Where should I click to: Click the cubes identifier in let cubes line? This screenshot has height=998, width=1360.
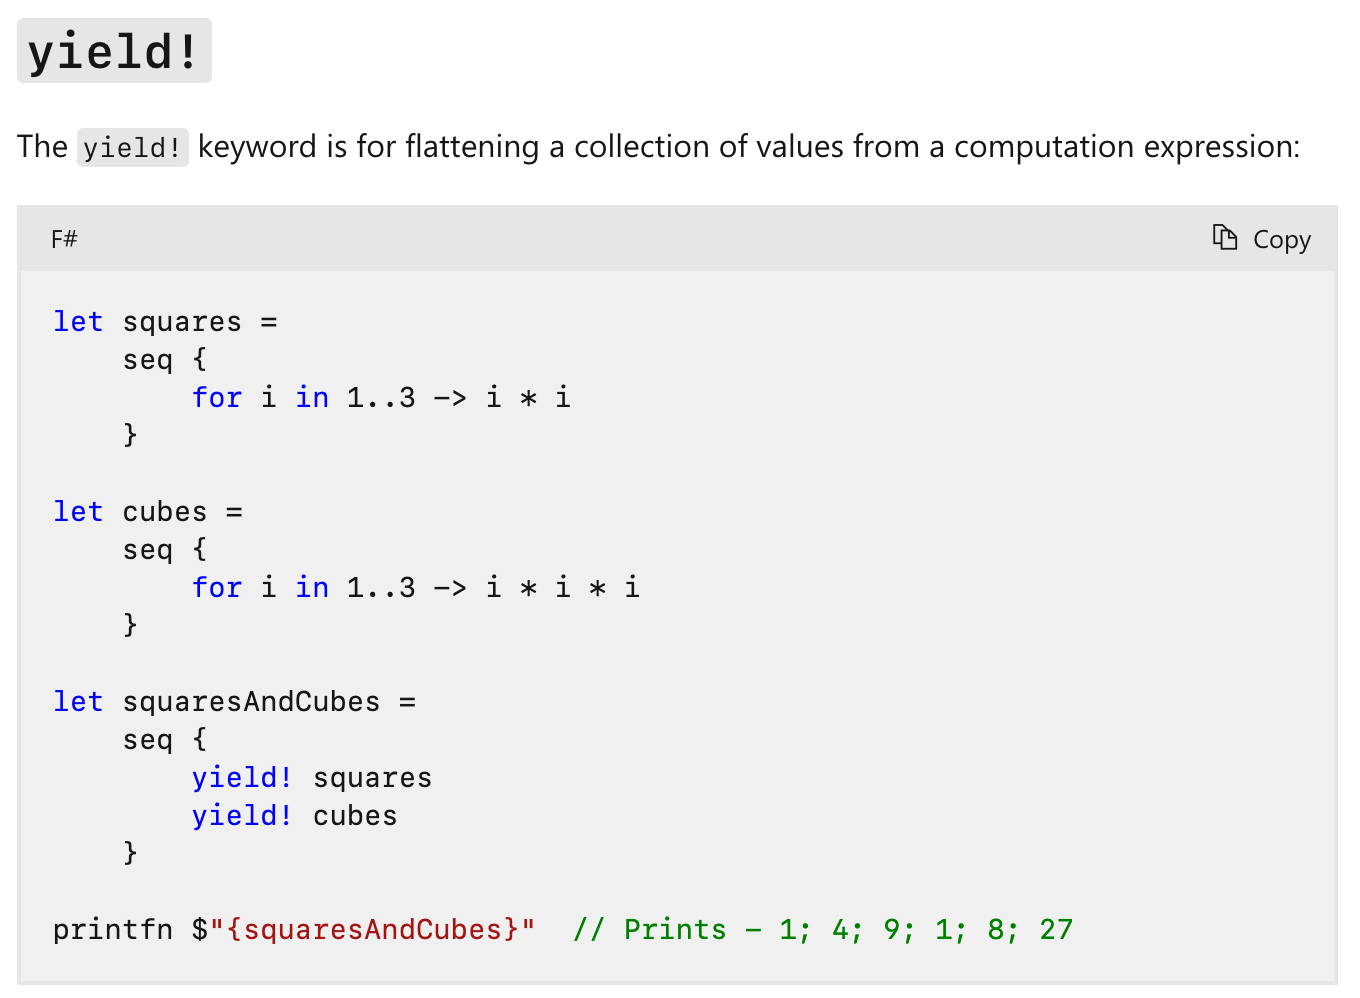(x=164, y=512)
